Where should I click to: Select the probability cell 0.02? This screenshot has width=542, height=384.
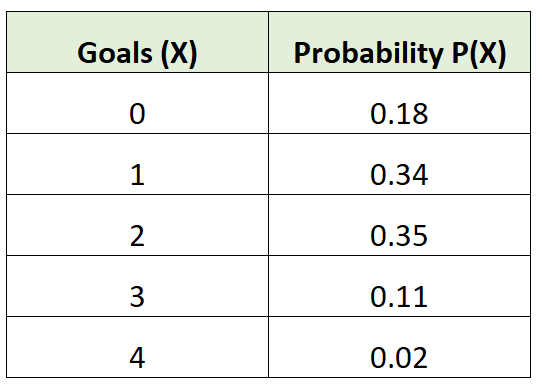coord(399,347)
